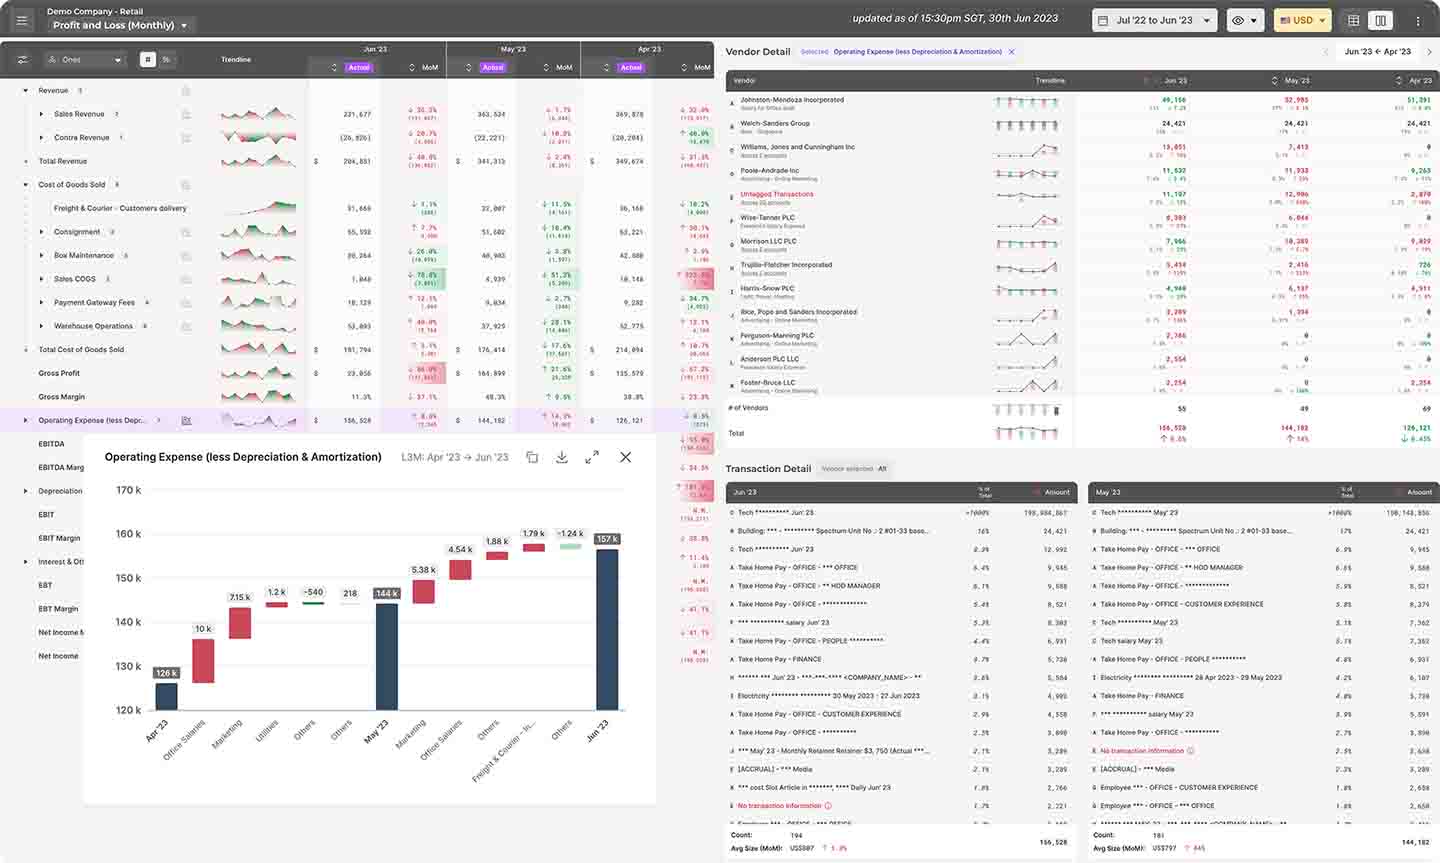Copy the Operating Expense waterfall chart

[x=532, y=457]
